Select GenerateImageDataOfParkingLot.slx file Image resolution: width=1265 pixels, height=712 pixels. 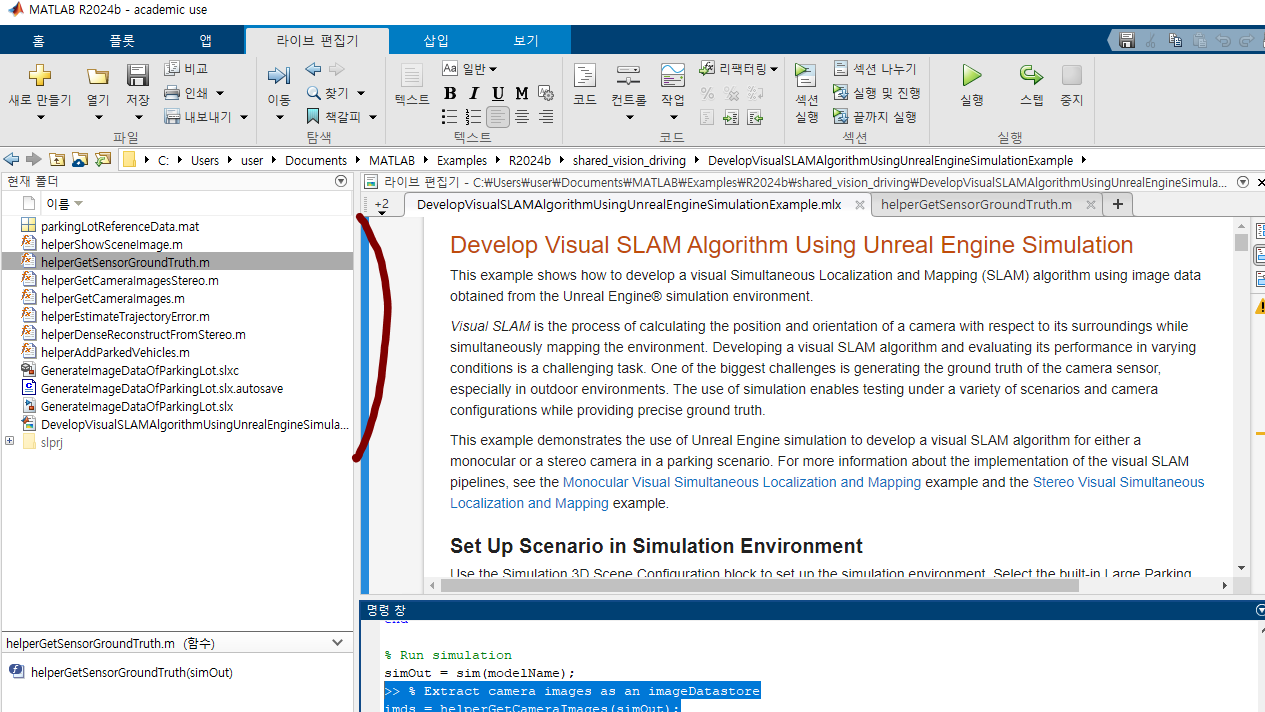click(x=137, y=407)
